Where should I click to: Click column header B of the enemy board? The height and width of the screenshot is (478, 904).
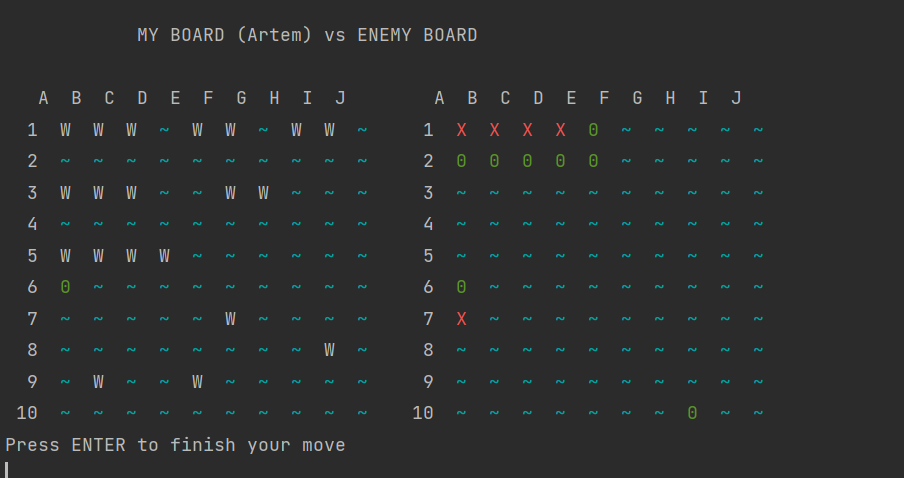[x=472, y=98]
